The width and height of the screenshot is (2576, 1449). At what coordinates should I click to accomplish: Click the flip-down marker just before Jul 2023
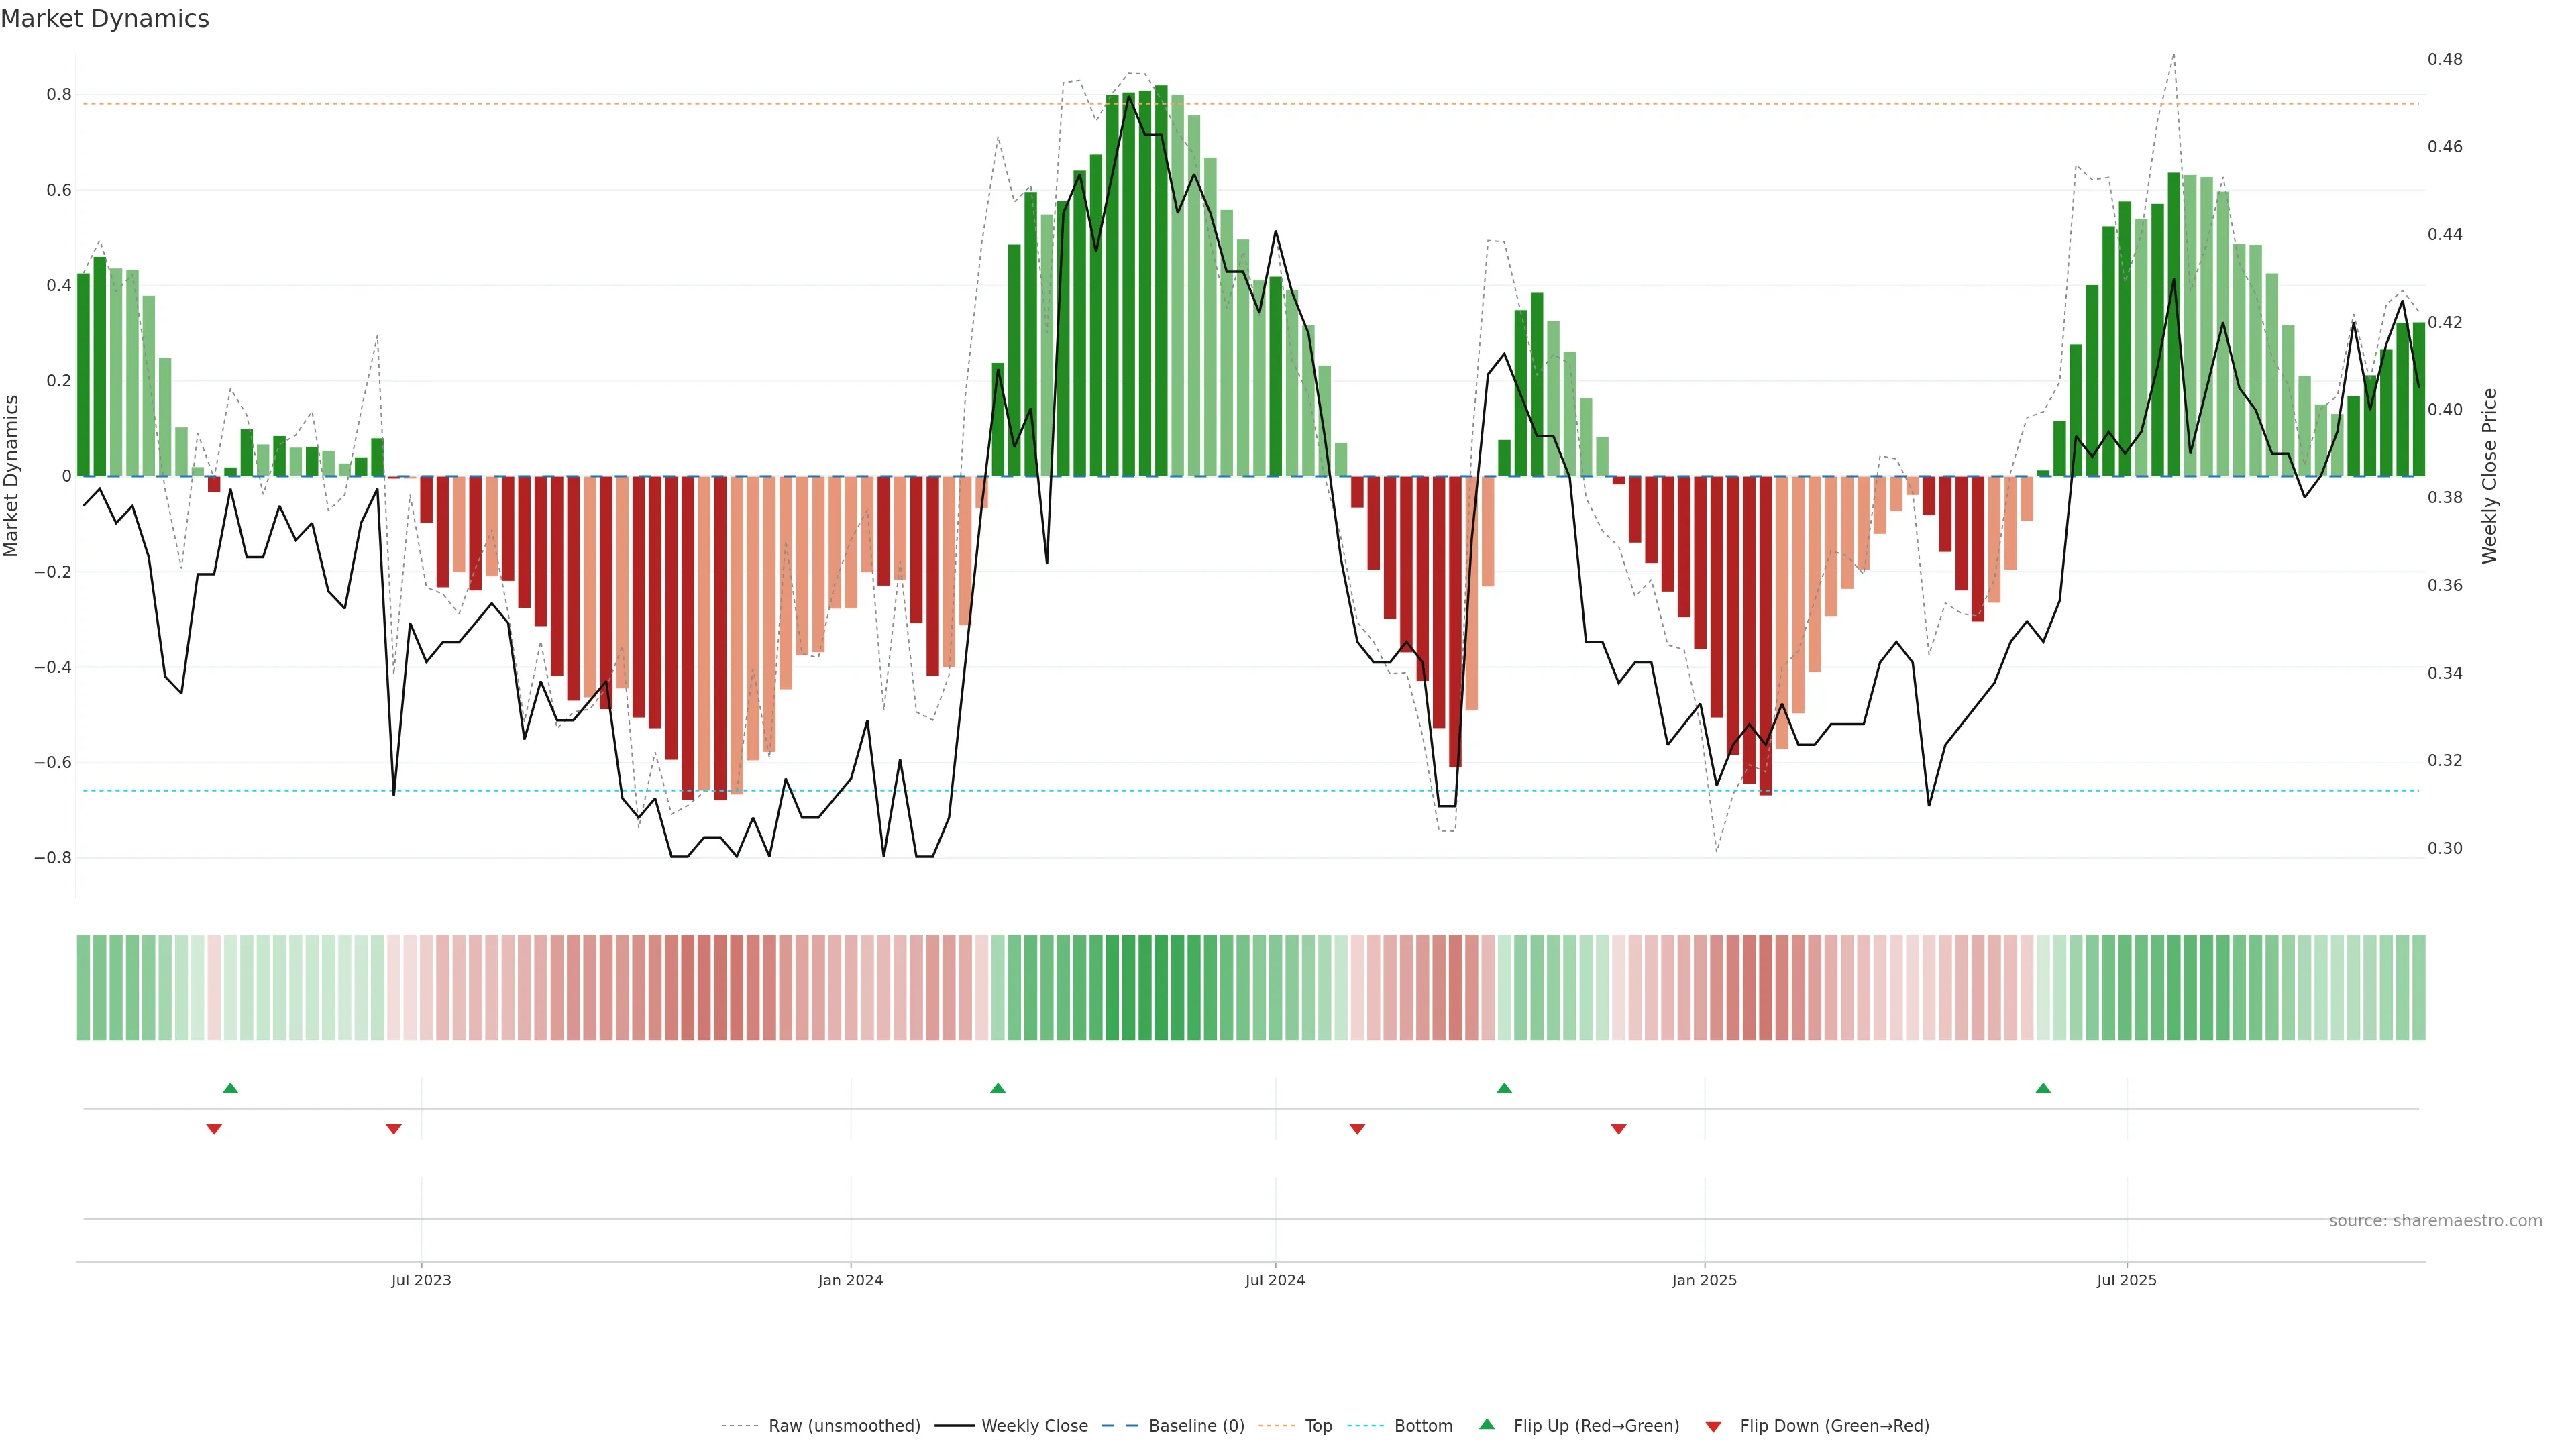pos(393,1129)
